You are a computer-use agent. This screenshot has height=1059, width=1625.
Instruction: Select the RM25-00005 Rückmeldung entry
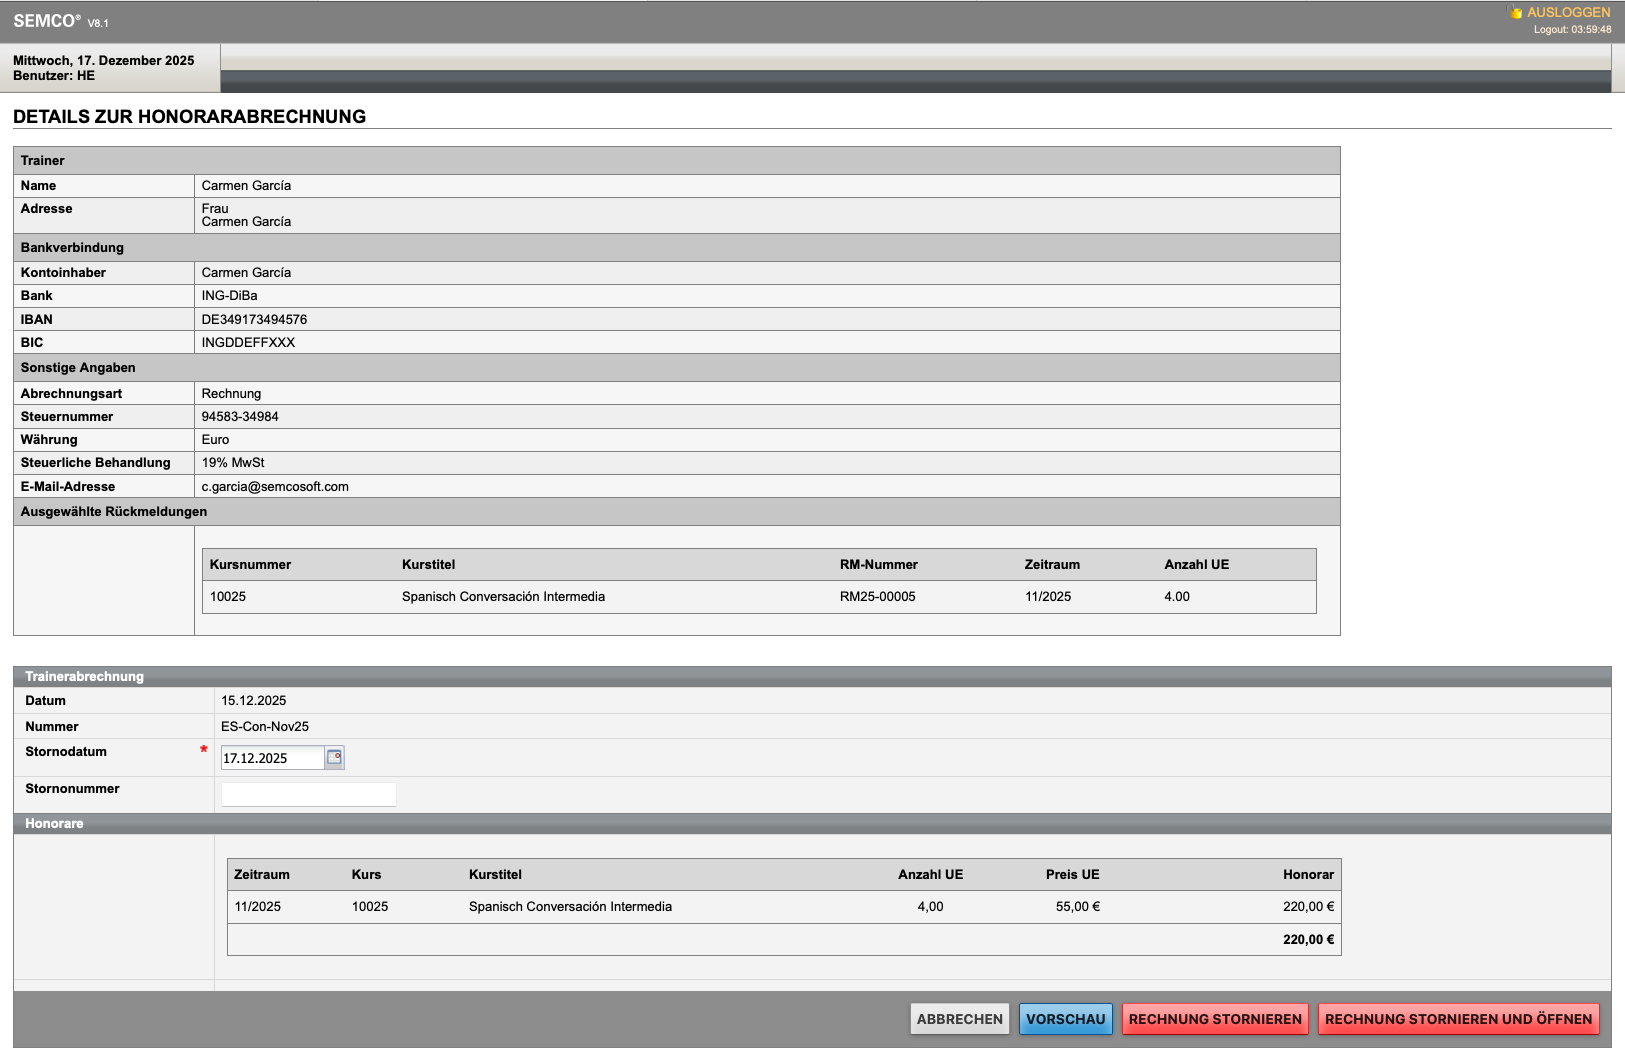click(877, 597)
